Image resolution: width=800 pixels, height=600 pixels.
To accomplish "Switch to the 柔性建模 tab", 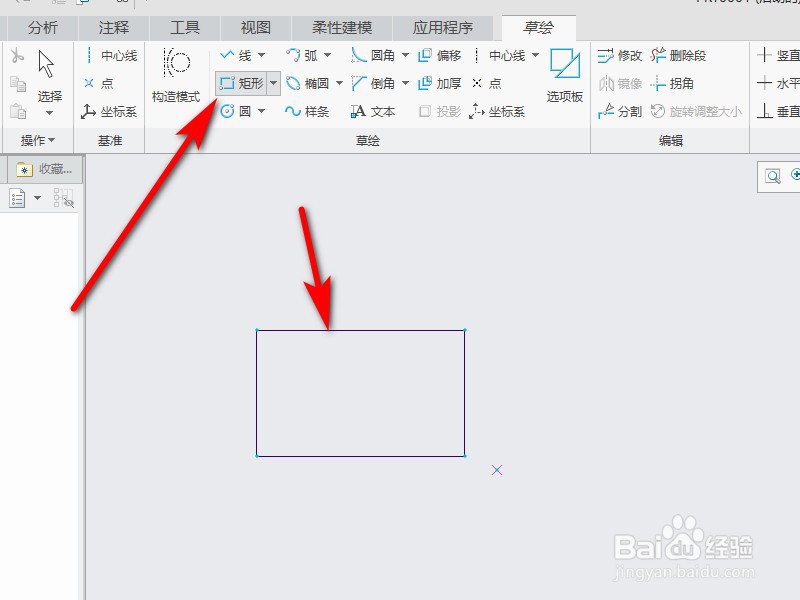I will pos(342,28).
